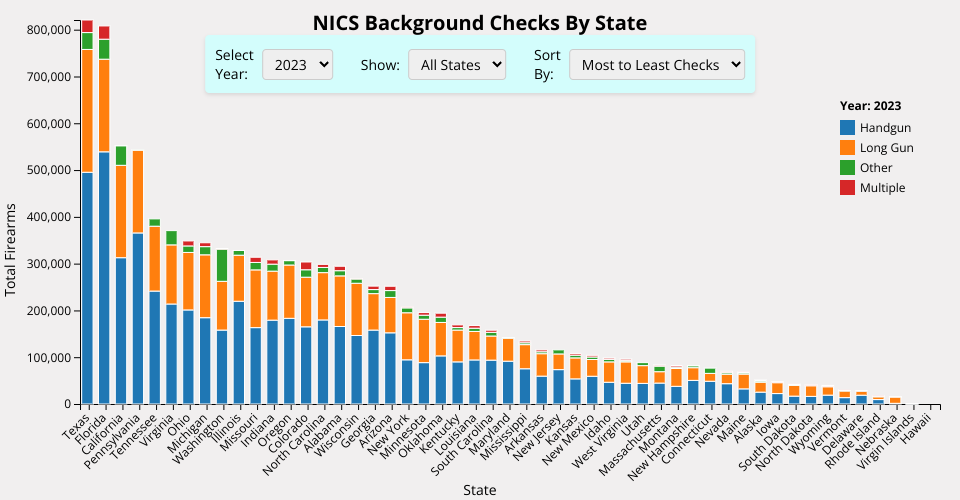The image size is (960, 500).
Task: Click the red Multiple legend swatch
Action: (x=848, y=188)
